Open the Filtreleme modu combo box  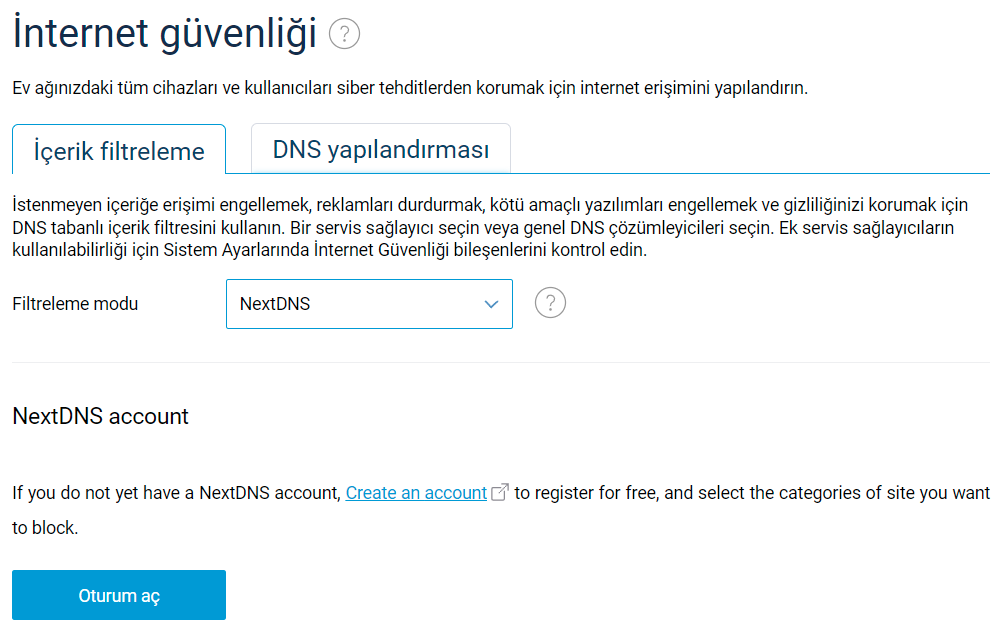[369, 304]
